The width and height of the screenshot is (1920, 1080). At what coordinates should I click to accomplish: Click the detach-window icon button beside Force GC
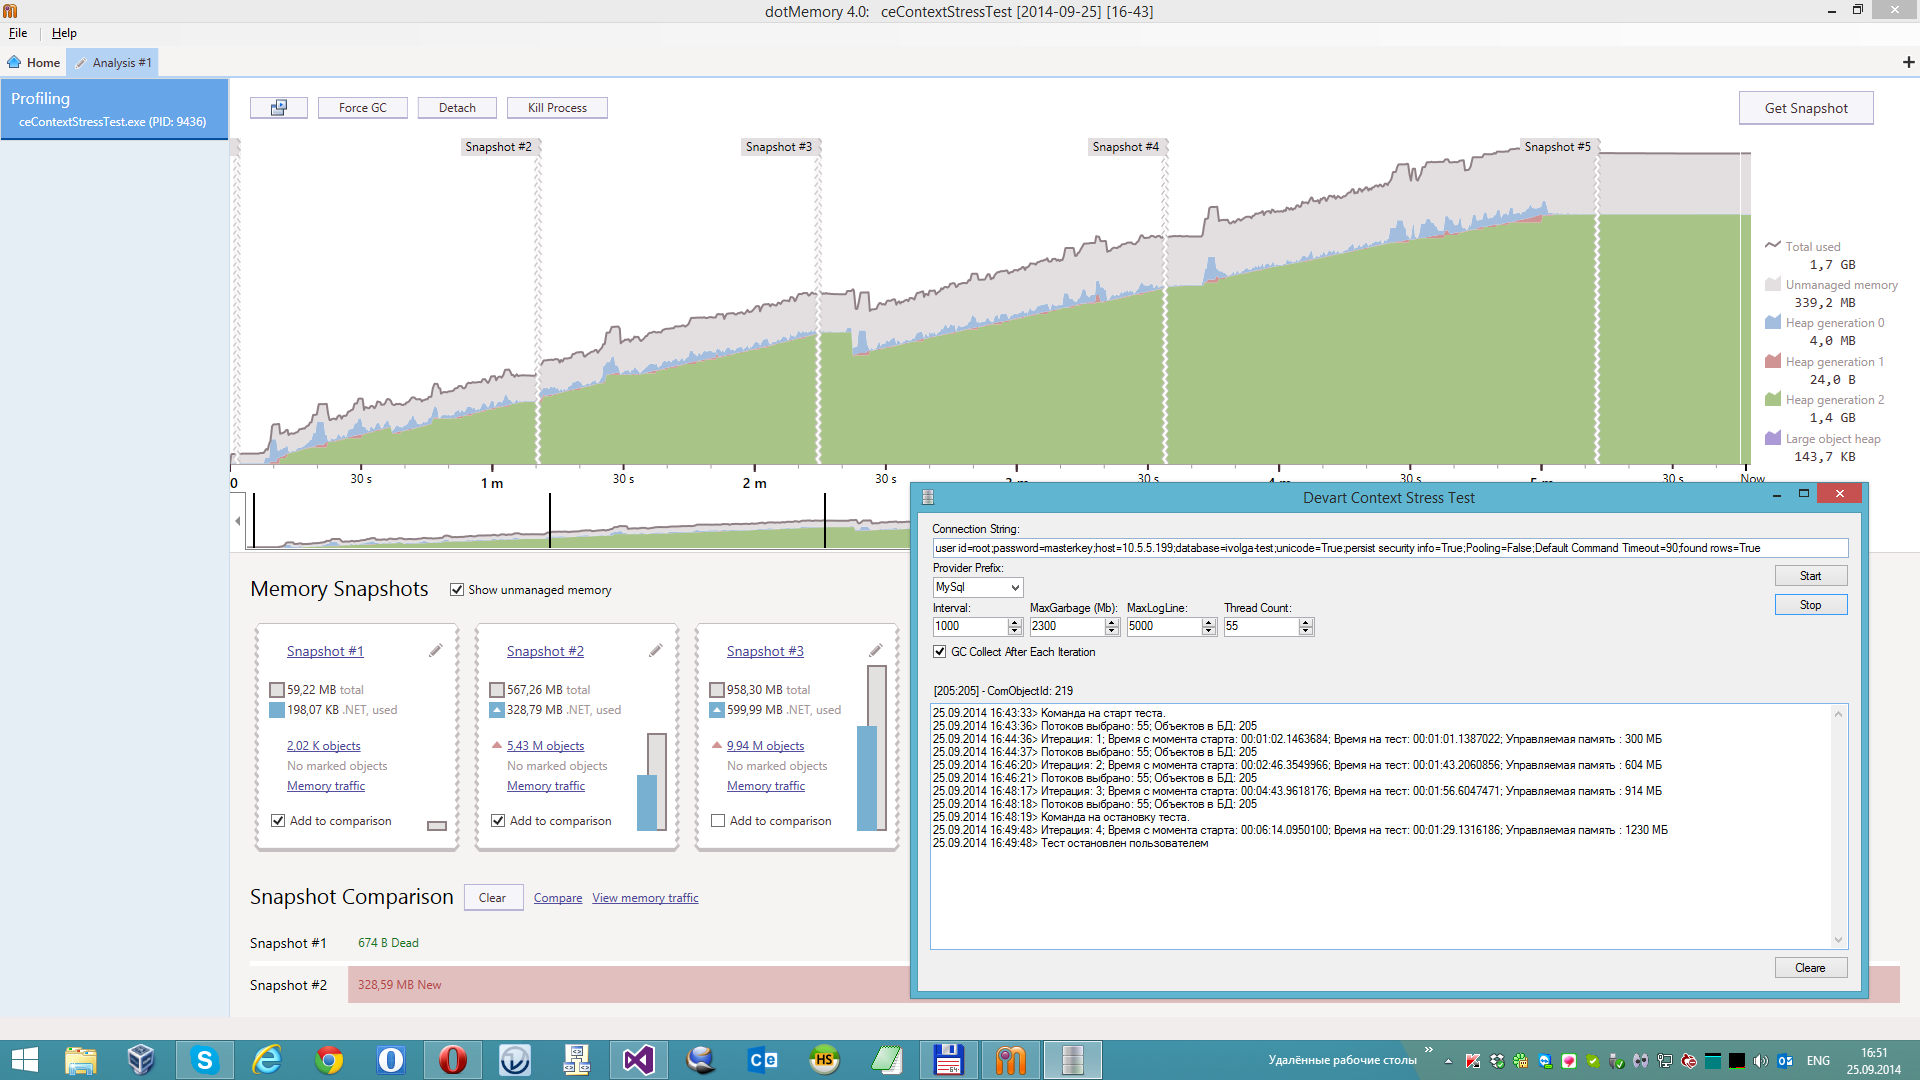point(278,108)
